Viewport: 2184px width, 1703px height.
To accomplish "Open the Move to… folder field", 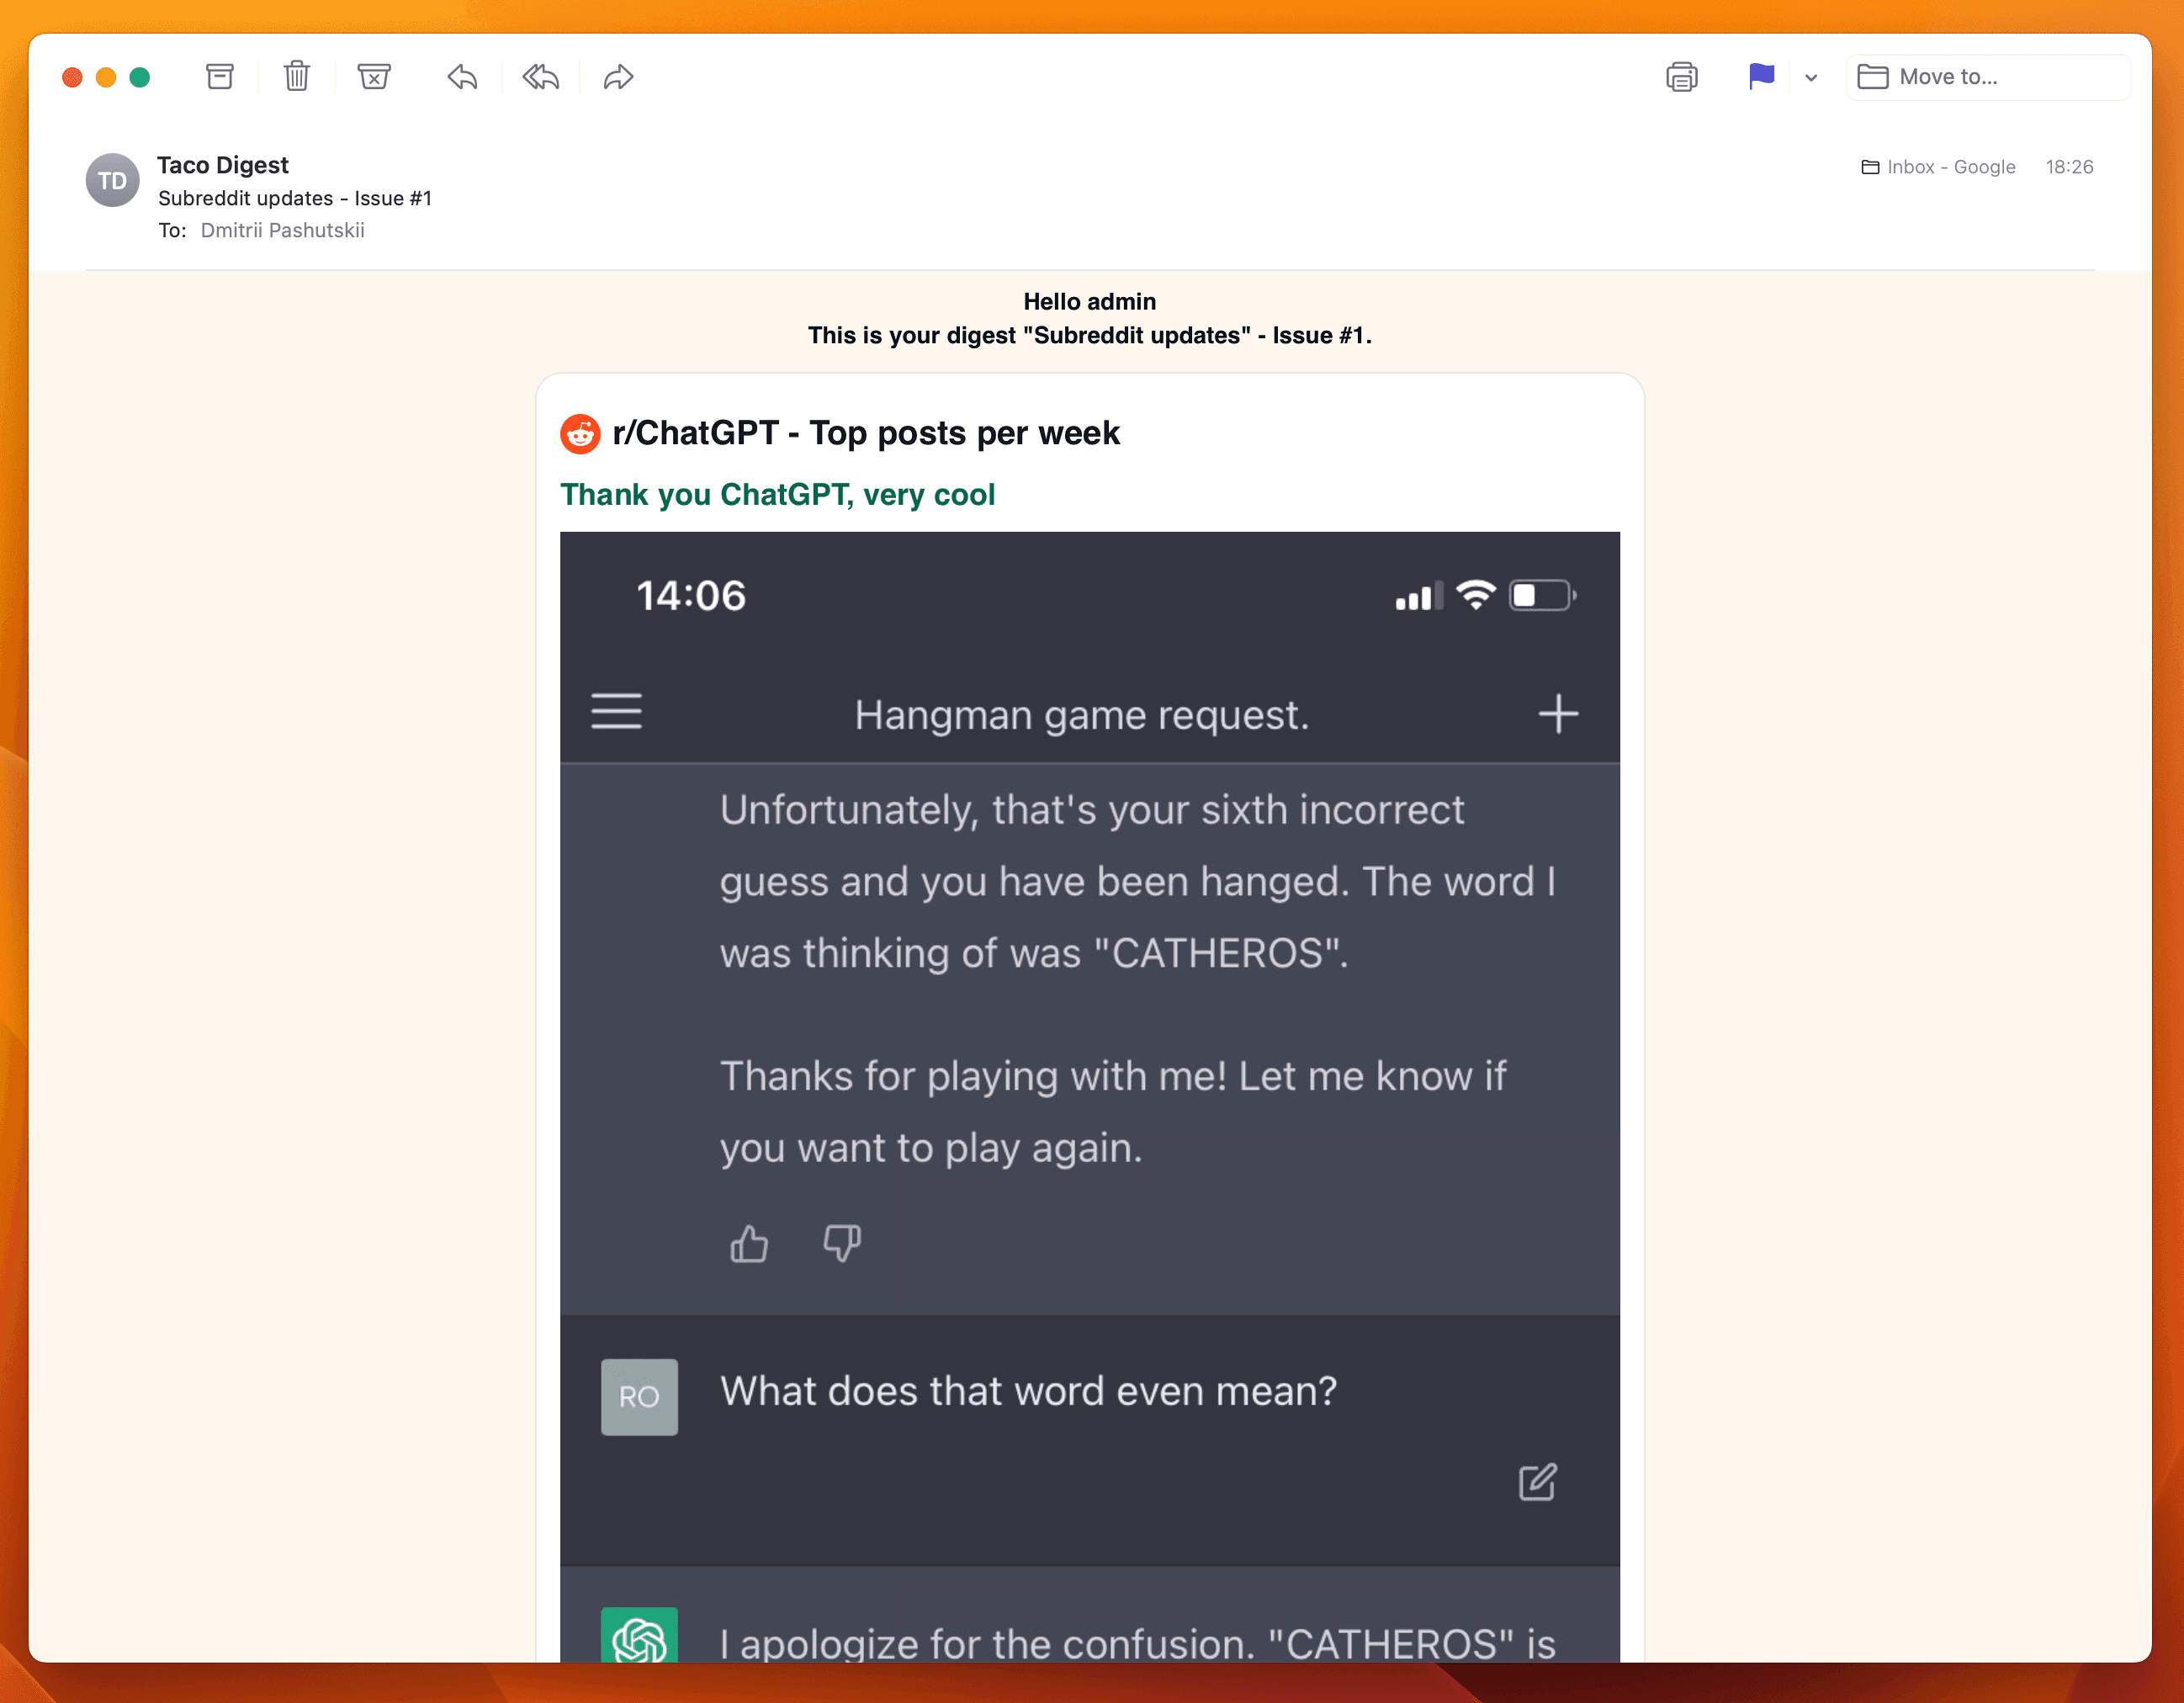I will click(1989, 77).
